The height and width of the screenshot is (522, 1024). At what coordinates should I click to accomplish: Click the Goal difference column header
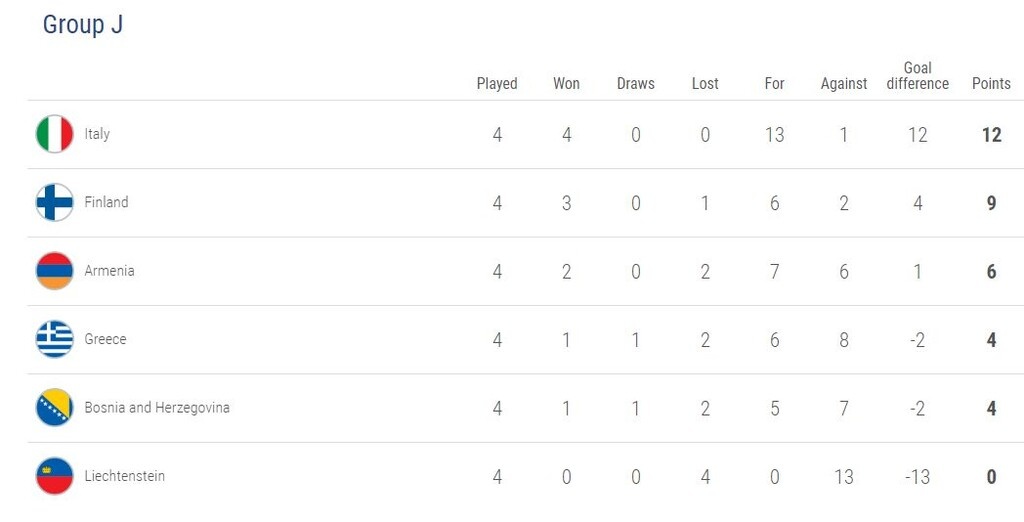(x=917, y=76)
